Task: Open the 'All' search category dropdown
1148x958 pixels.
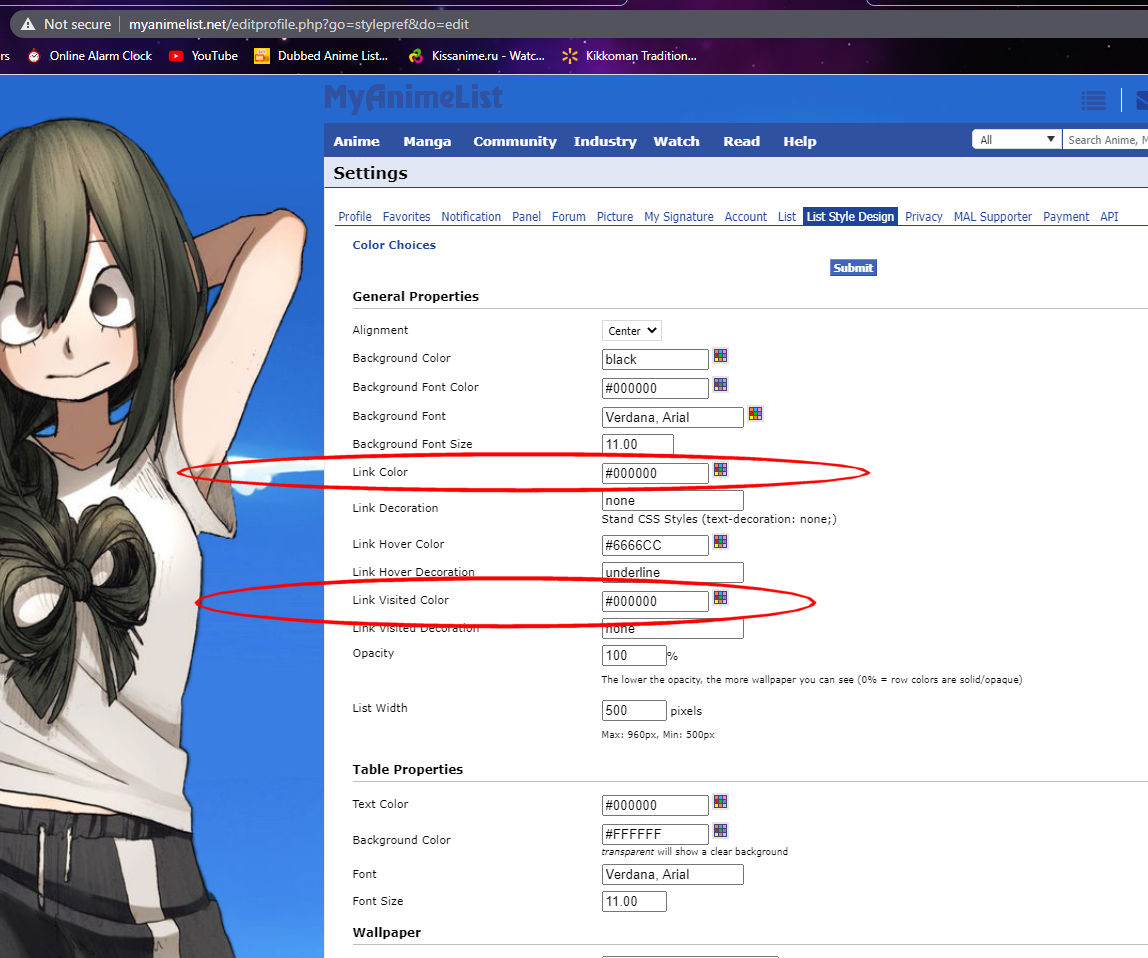Action: [1017, 140]
